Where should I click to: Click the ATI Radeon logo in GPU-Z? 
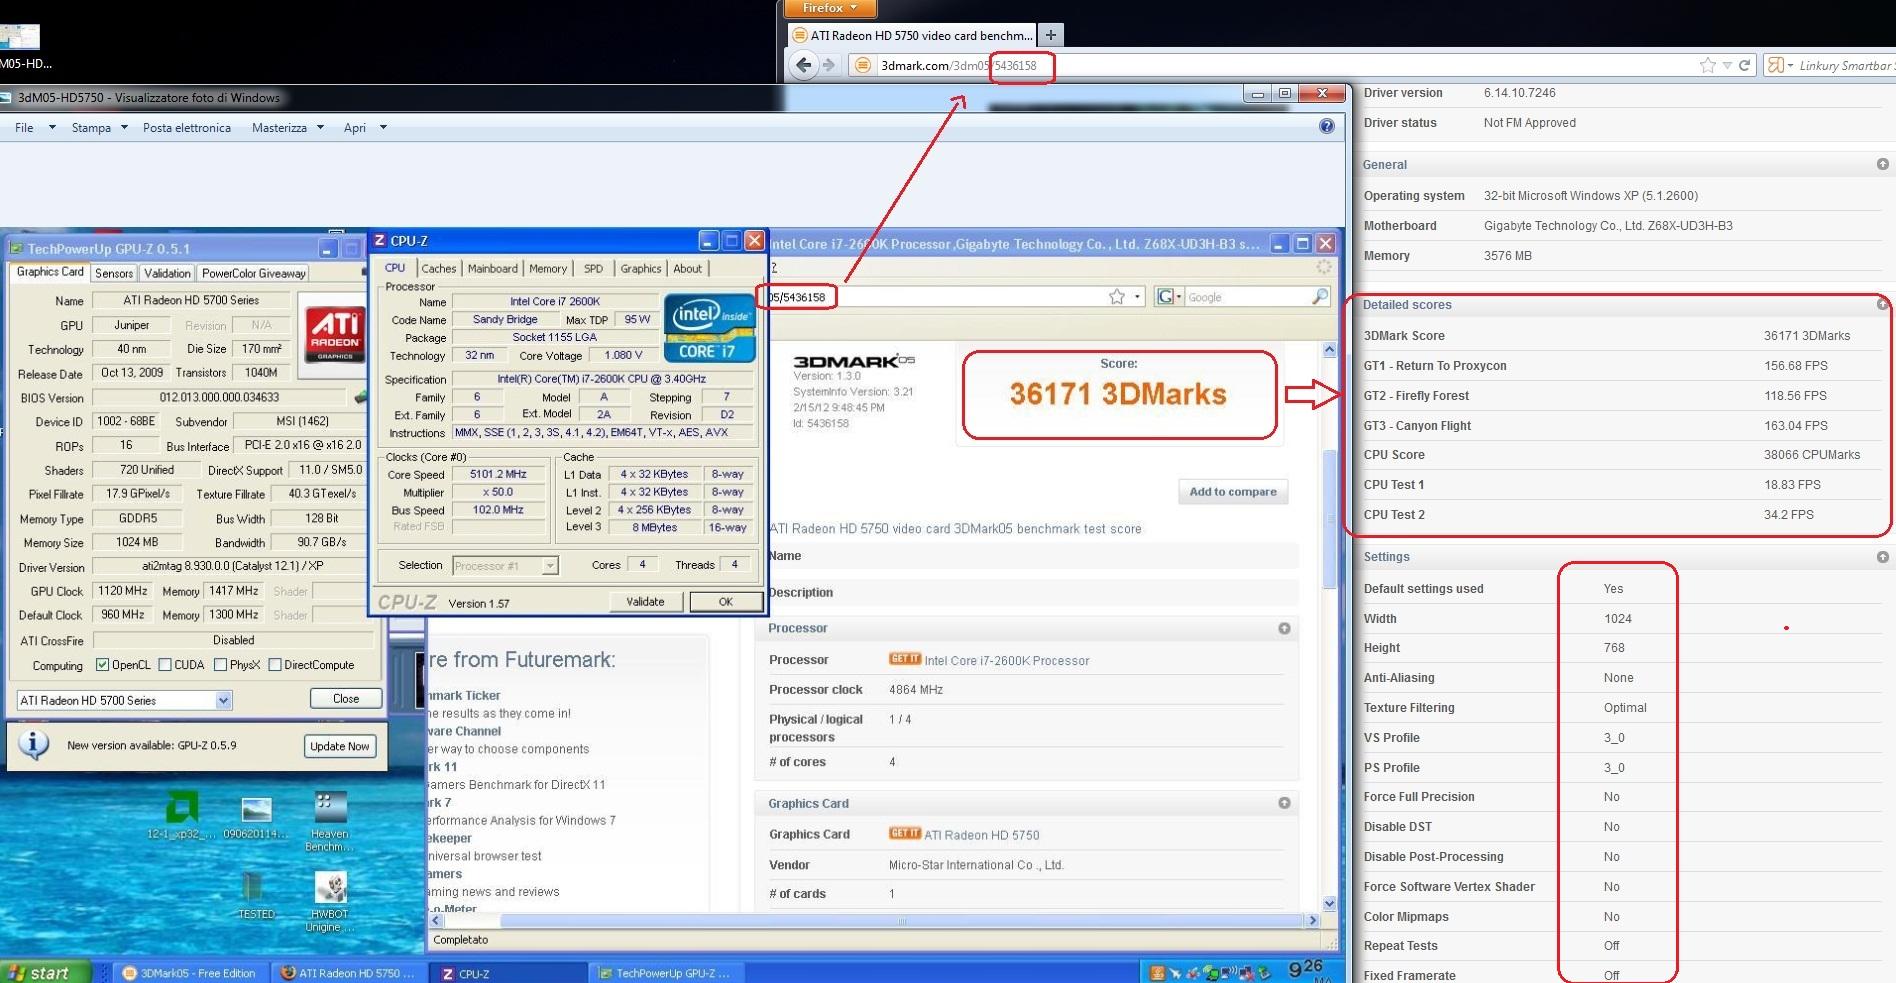(x=334, y=334)
